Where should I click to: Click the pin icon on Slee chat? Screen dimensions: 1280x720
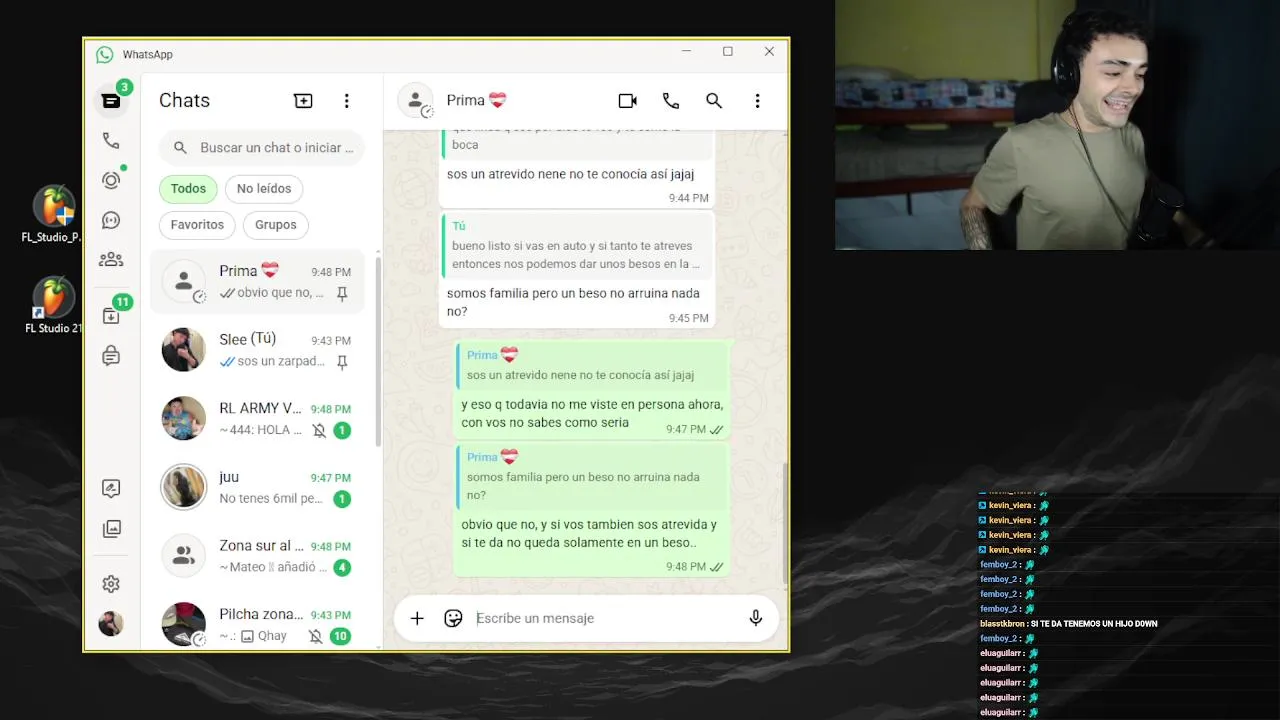(342, 362)
